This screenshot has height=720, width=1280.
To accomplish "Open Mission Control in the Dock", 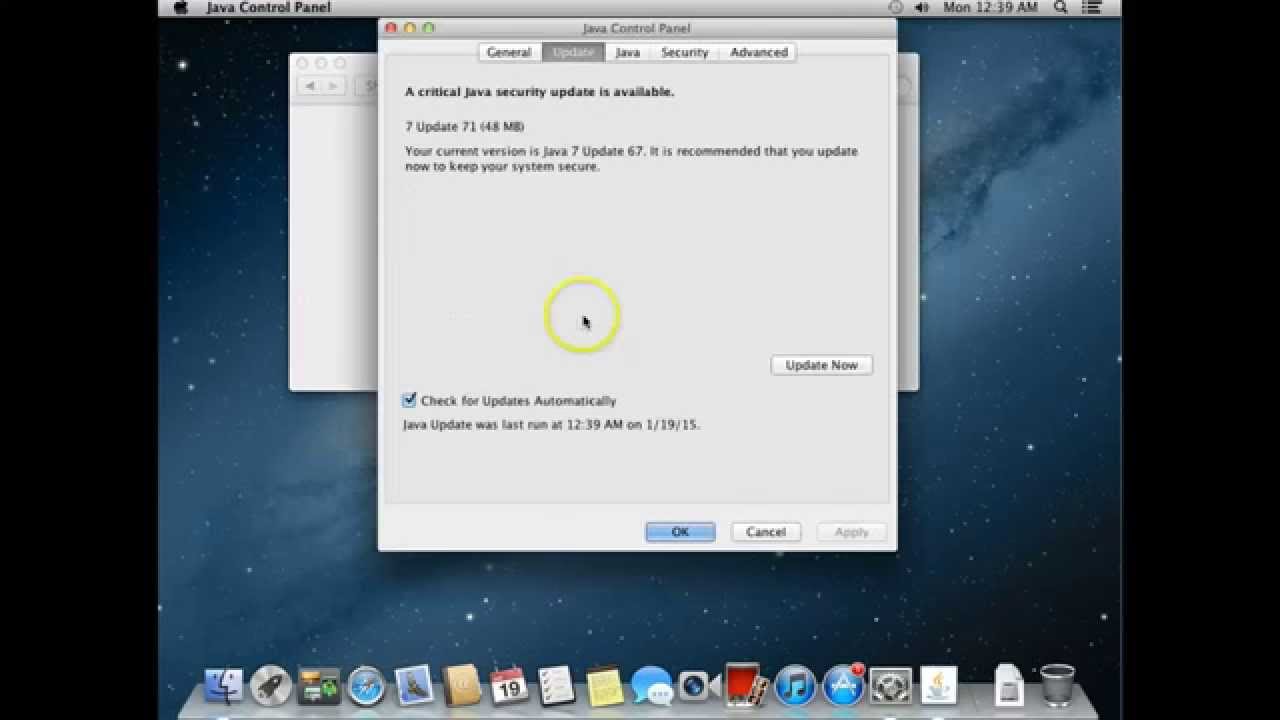I will [x=319, y=686].
